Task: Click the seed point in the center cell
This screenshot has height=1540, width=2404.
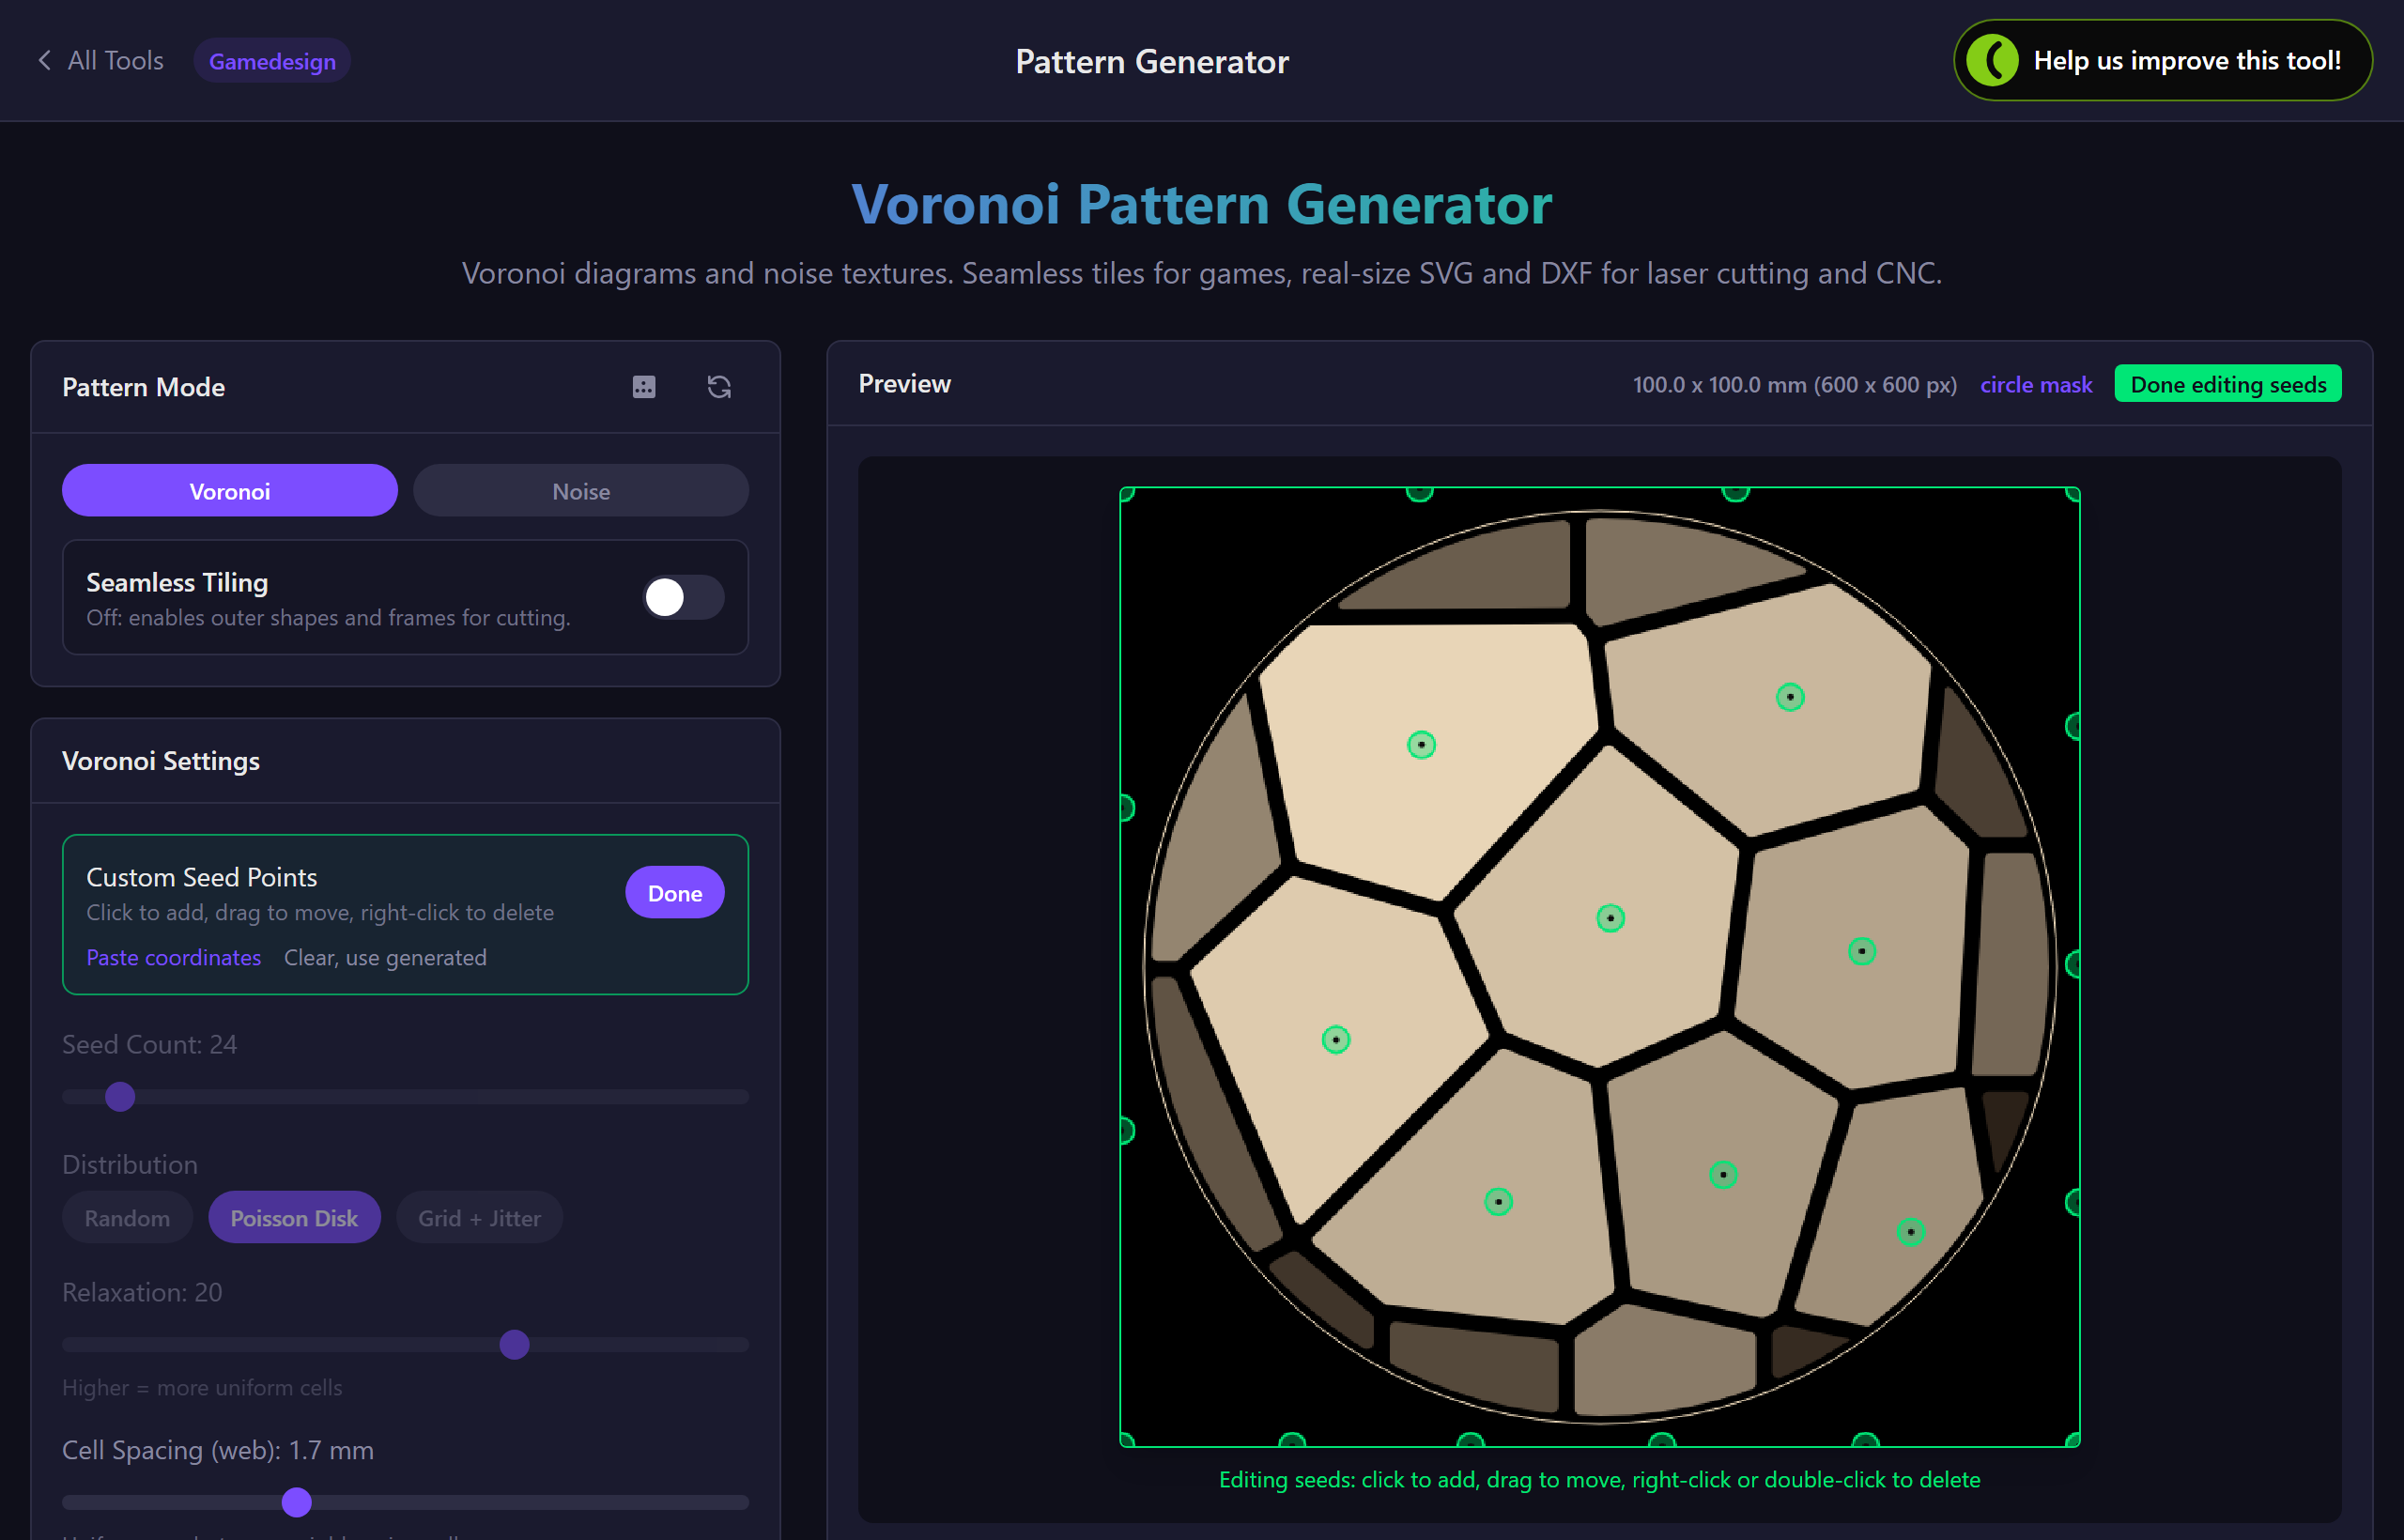Action: (x=1610, y=918)
